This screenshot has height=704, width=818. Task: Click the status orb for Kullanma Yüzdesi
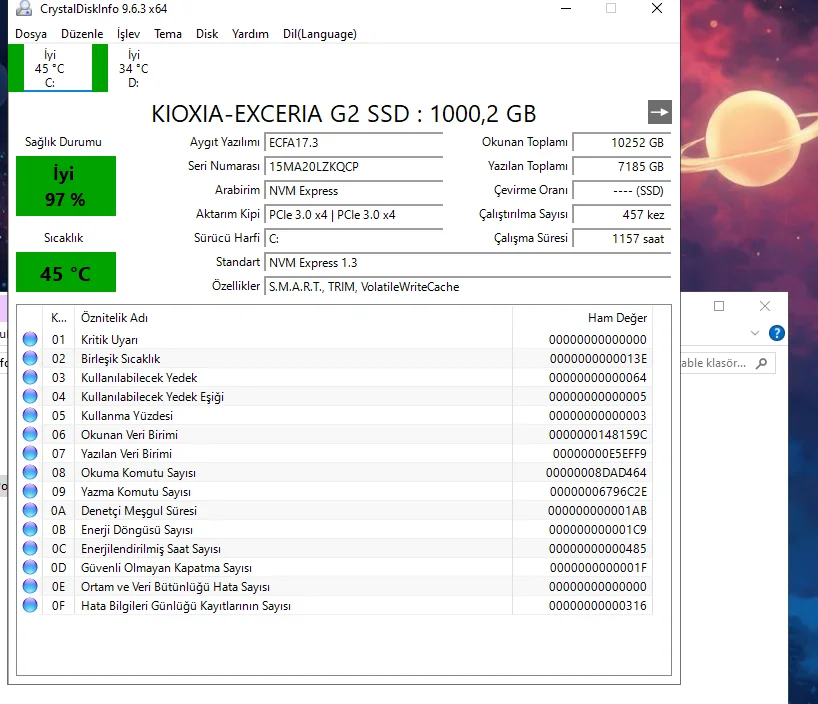(x=30, y=415)
